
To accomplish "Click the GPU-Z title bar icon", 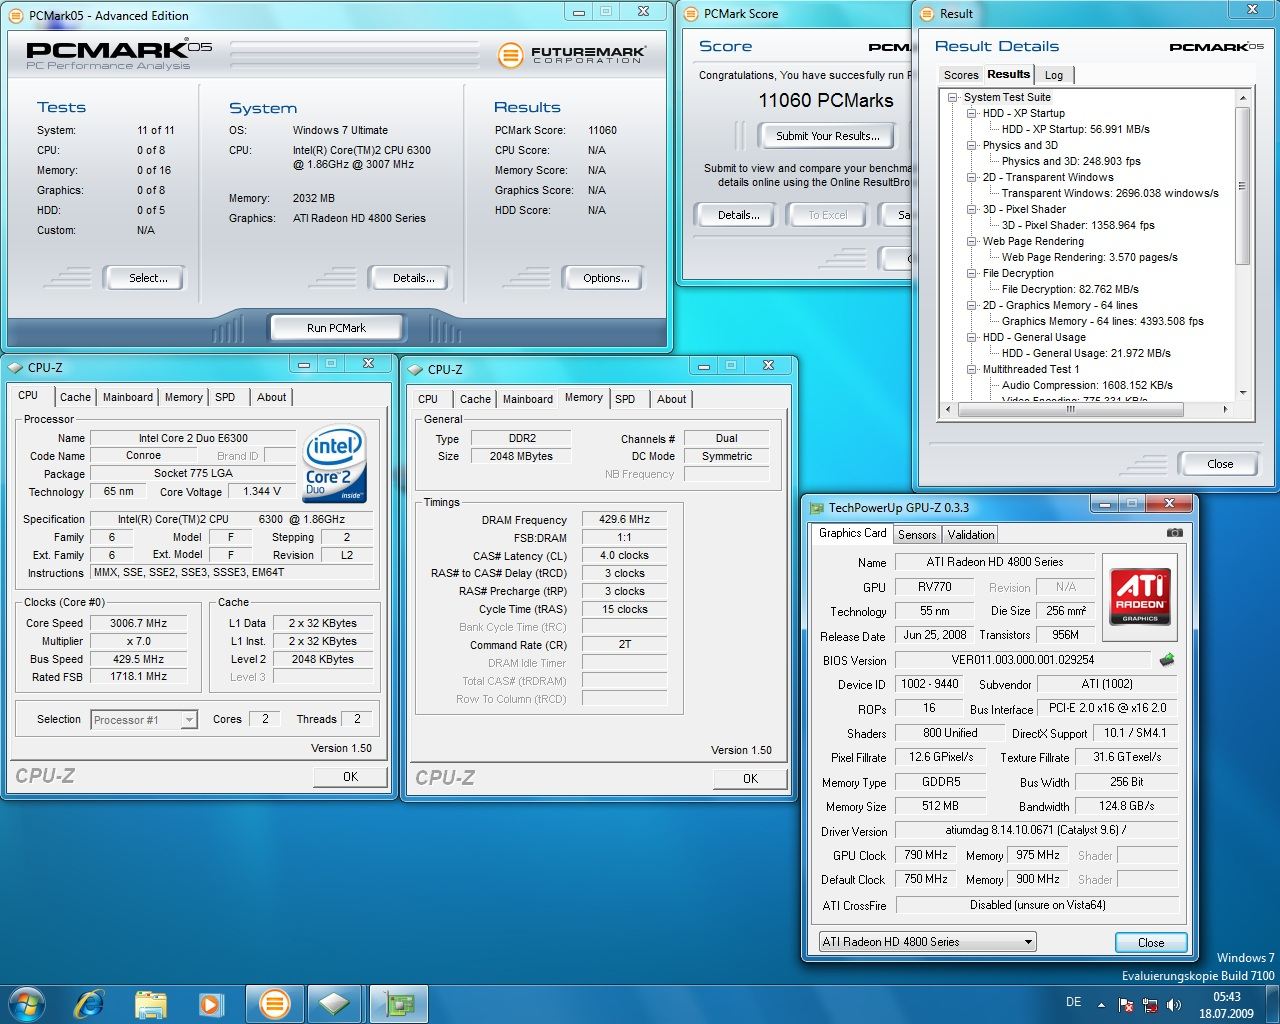I will pos(817,508).
